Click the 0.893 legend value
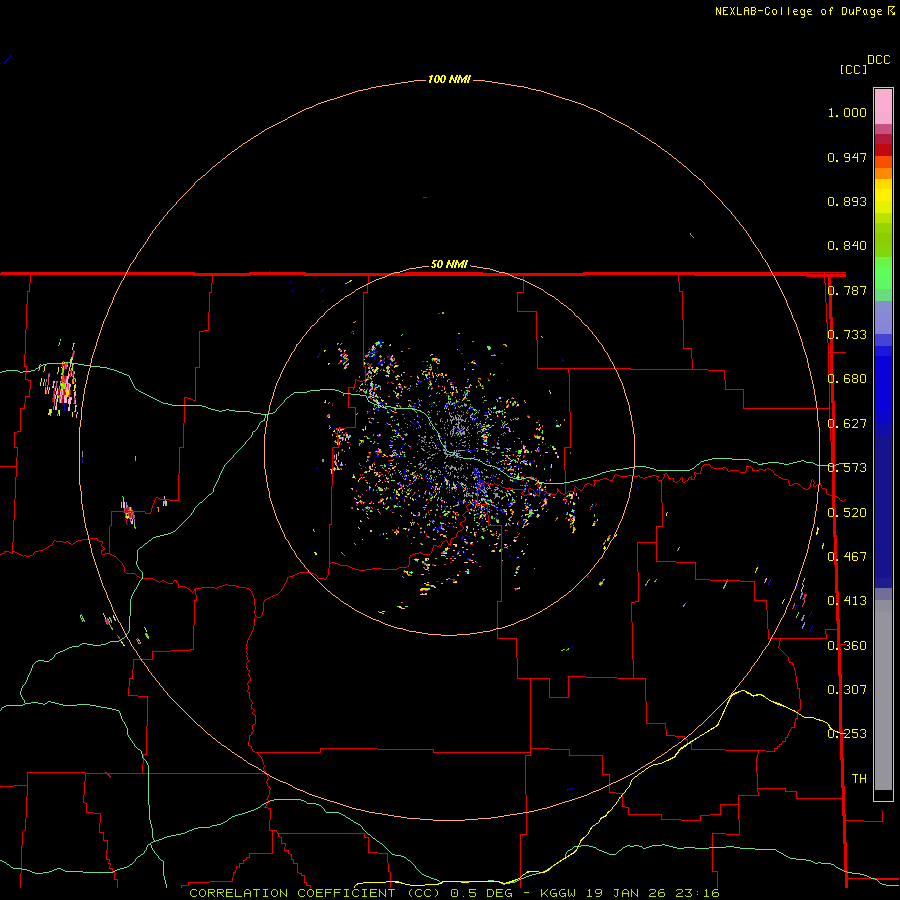The width and height of the screenshot is (900, 900). click(847, 201)
